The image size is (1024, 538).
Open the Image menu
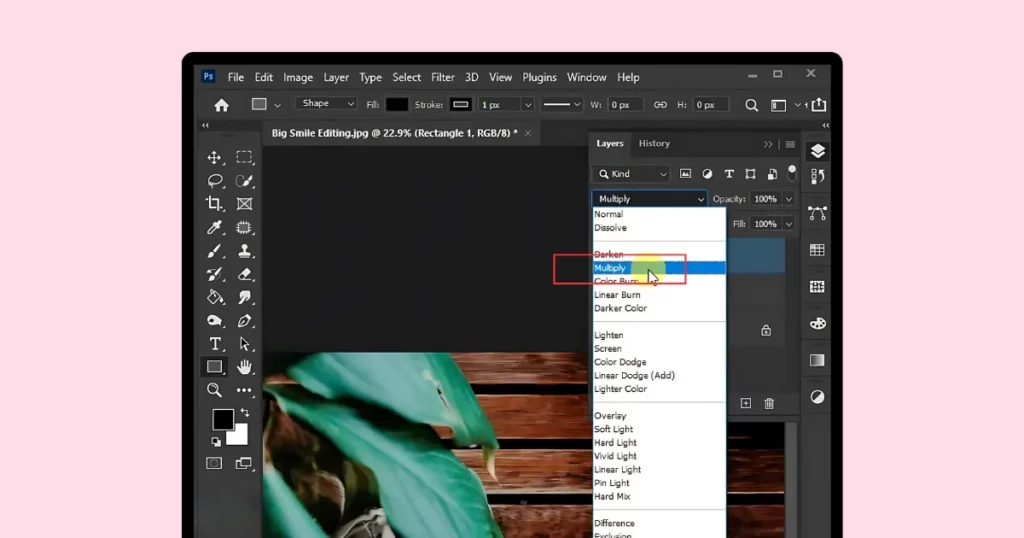pyautogui.click(x=298, y=77)
